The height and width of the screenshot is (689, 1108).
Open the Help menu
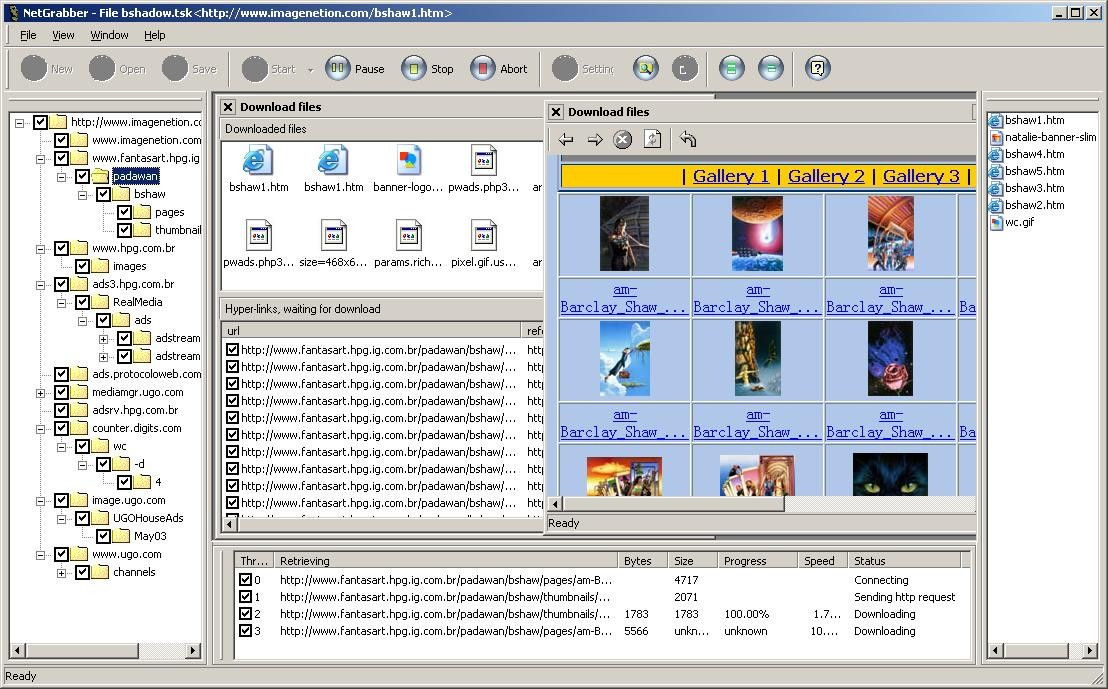[155, 35]
